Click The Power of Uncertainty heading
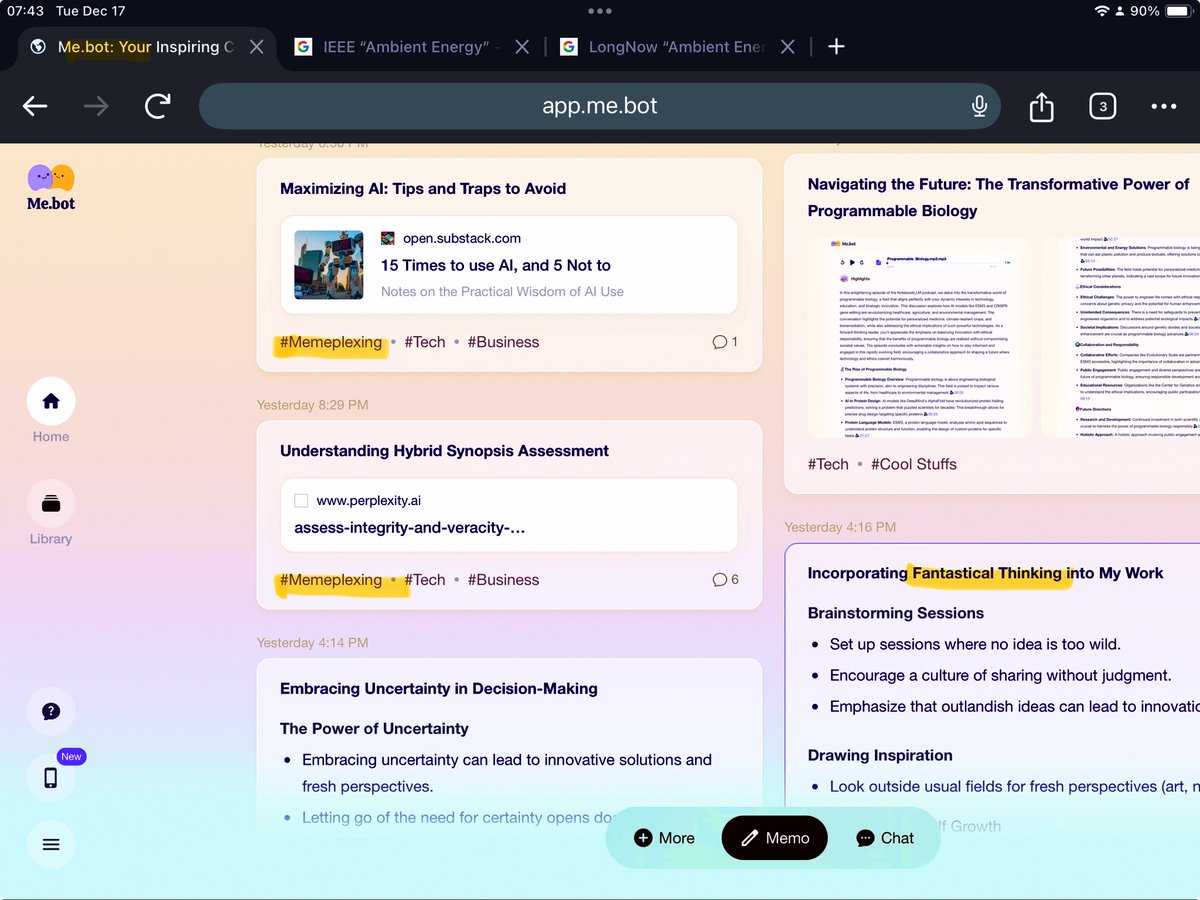The width and height of the screenshot is (1200, 900). pyautogui.click(x=374, y=729)
